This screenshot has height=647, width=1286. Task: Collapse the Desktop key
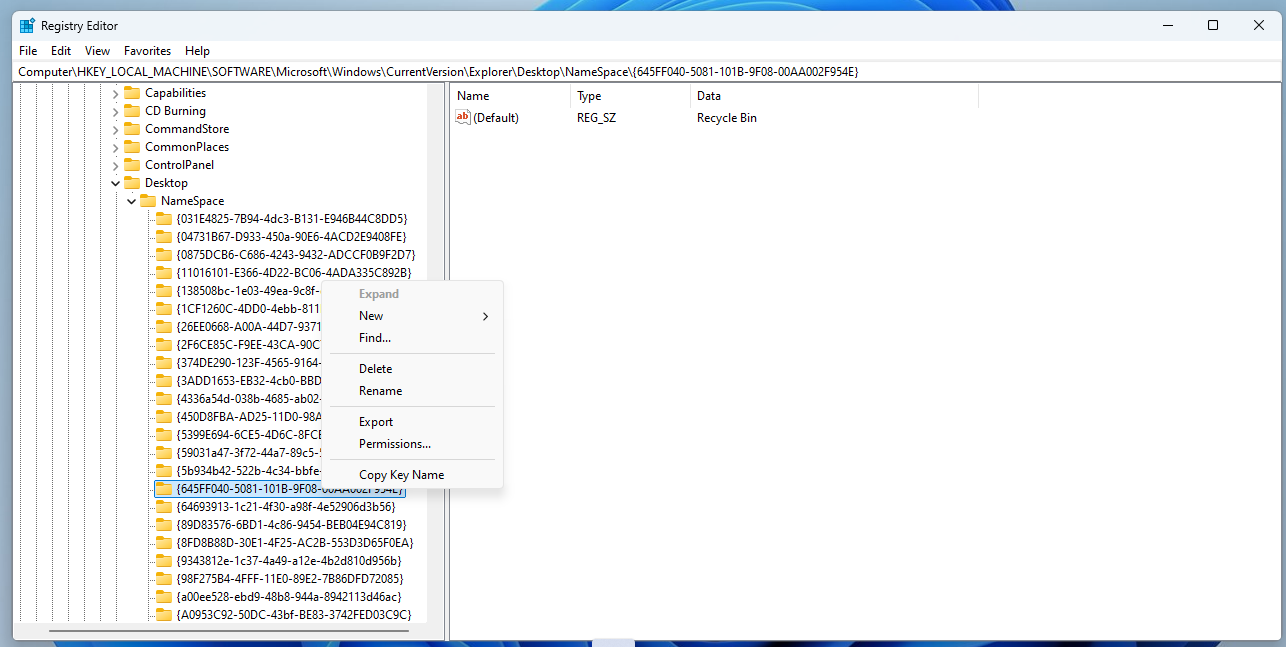(x=115, y=183)
